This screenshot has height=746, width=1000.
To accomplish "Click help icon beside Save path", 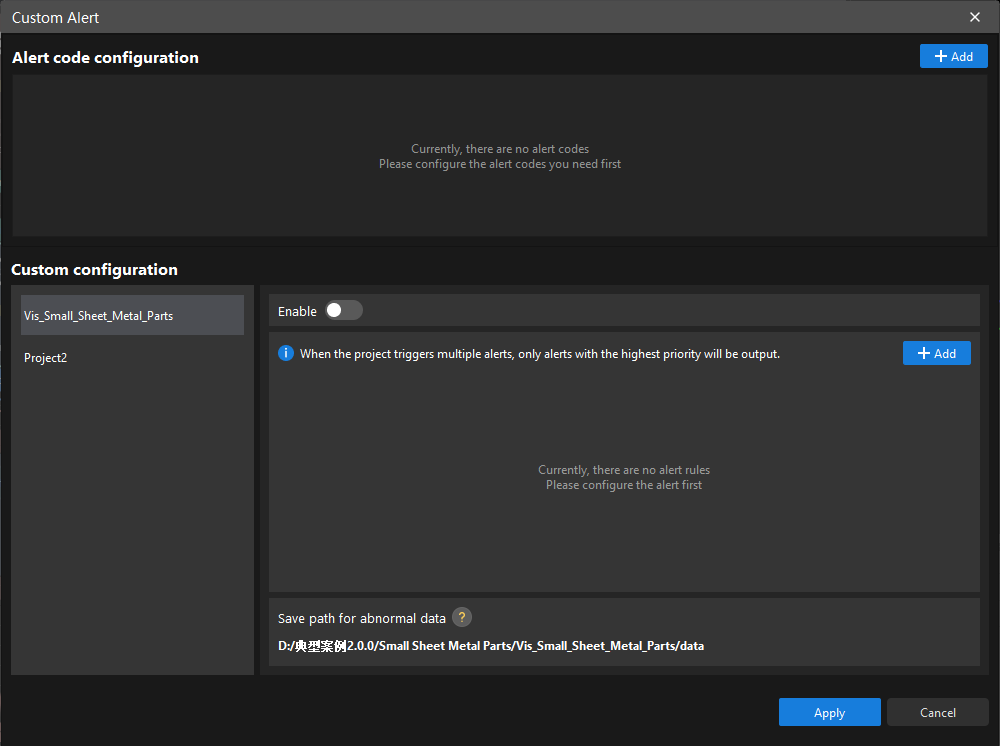I will coord(462,618).
